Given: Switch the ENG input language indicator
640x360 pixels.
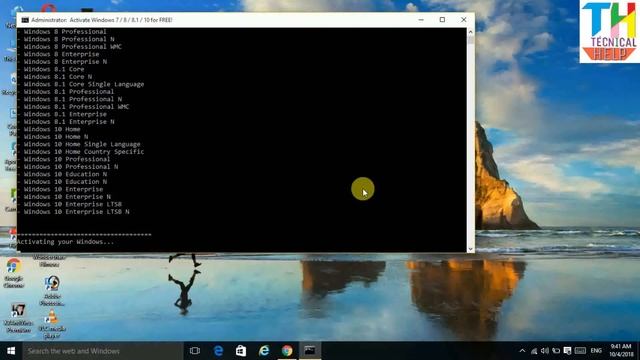Looking at the screenshot, I should 596,351.
